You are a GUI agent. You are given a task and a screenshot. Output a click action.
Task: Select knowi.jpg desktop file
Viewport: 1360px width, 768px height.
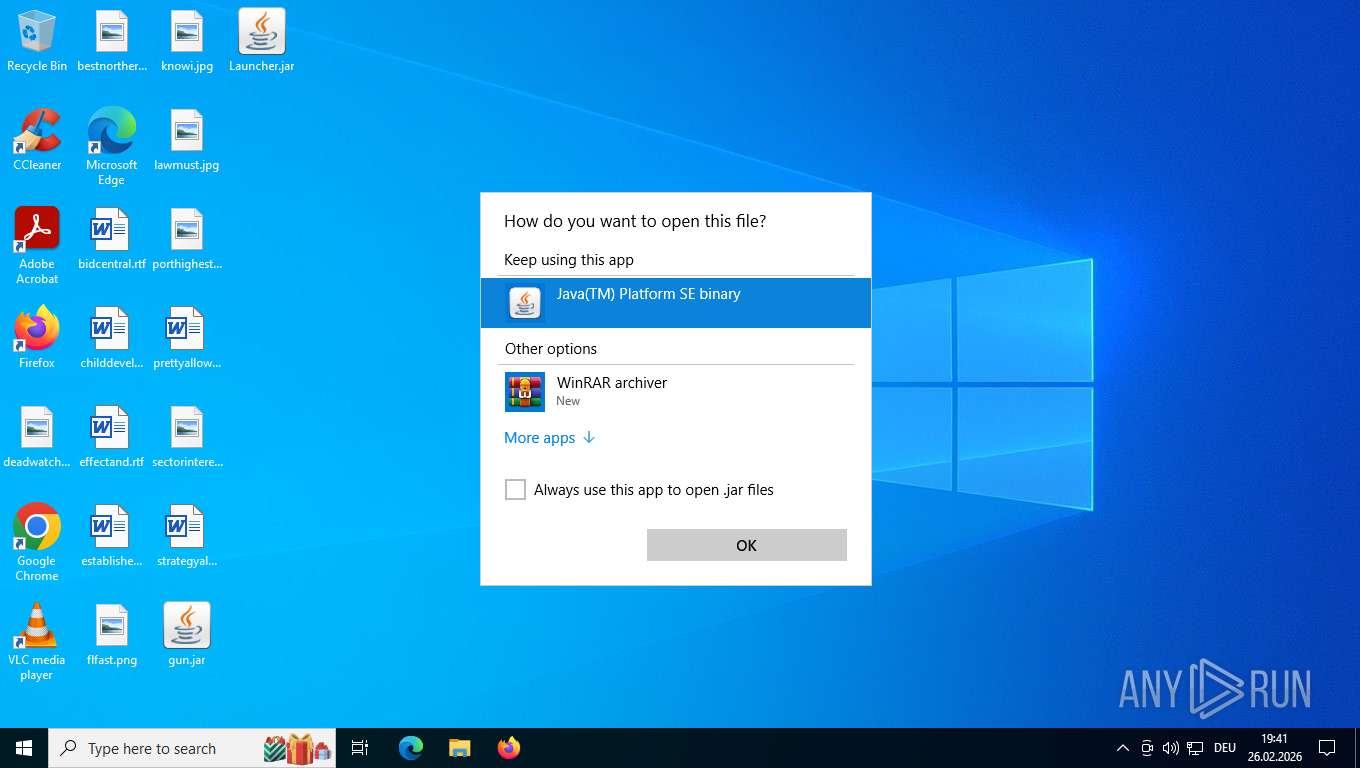click(x=187, y=42)
